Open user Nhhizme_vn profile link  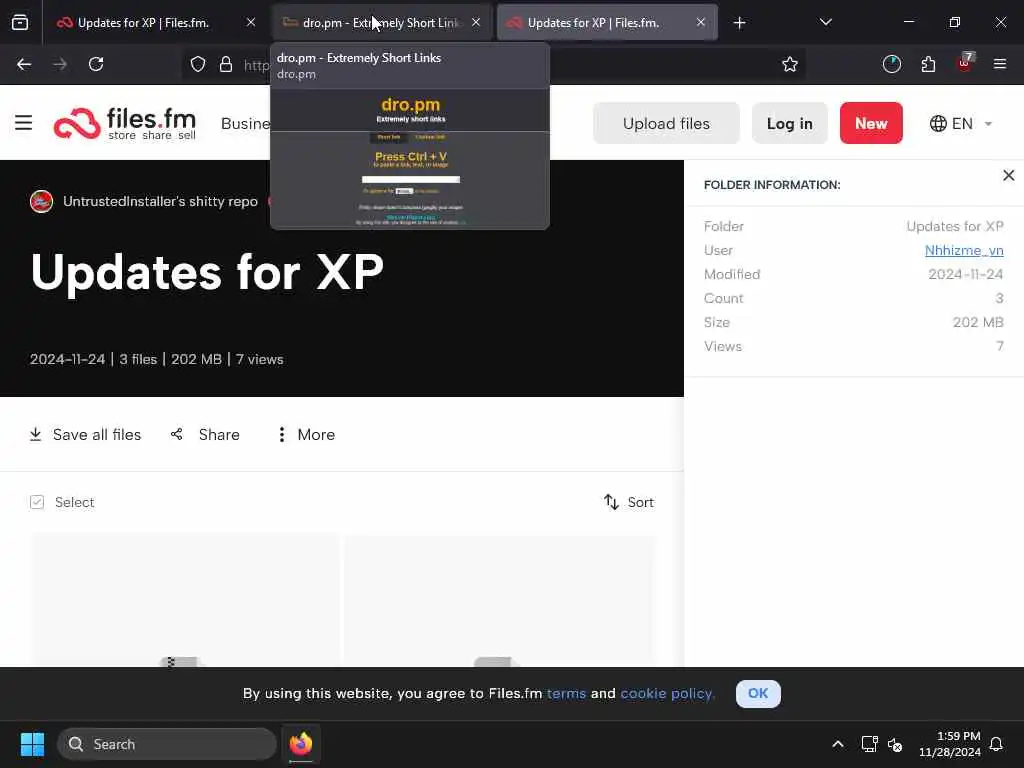point(964,250)
